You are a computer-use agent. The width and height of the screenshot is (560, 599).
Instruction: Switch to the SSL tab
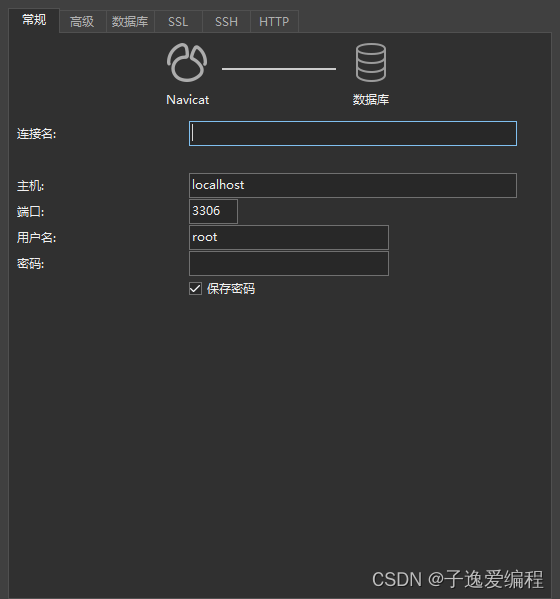pyautogui.click(x=178, y=22)
